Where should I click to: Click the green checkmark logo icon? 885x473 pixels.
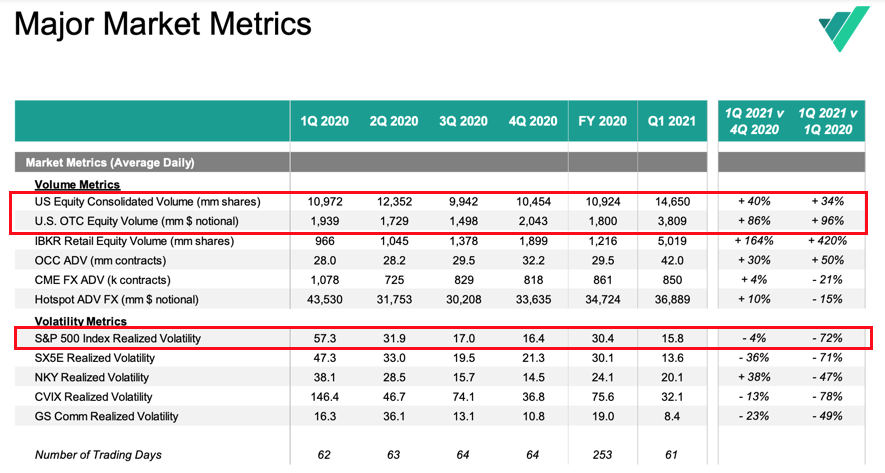844,28
